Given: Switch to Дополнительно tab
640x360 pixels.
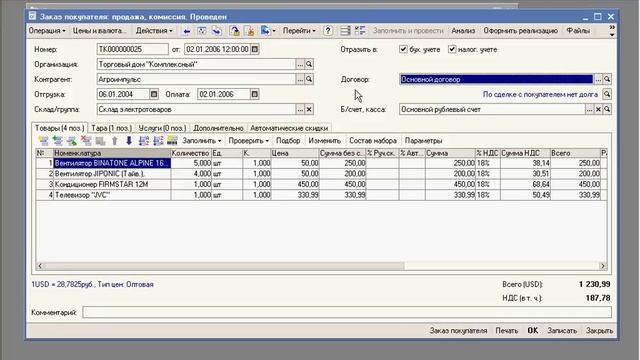Looking at the screenshot, I should 218,128.
